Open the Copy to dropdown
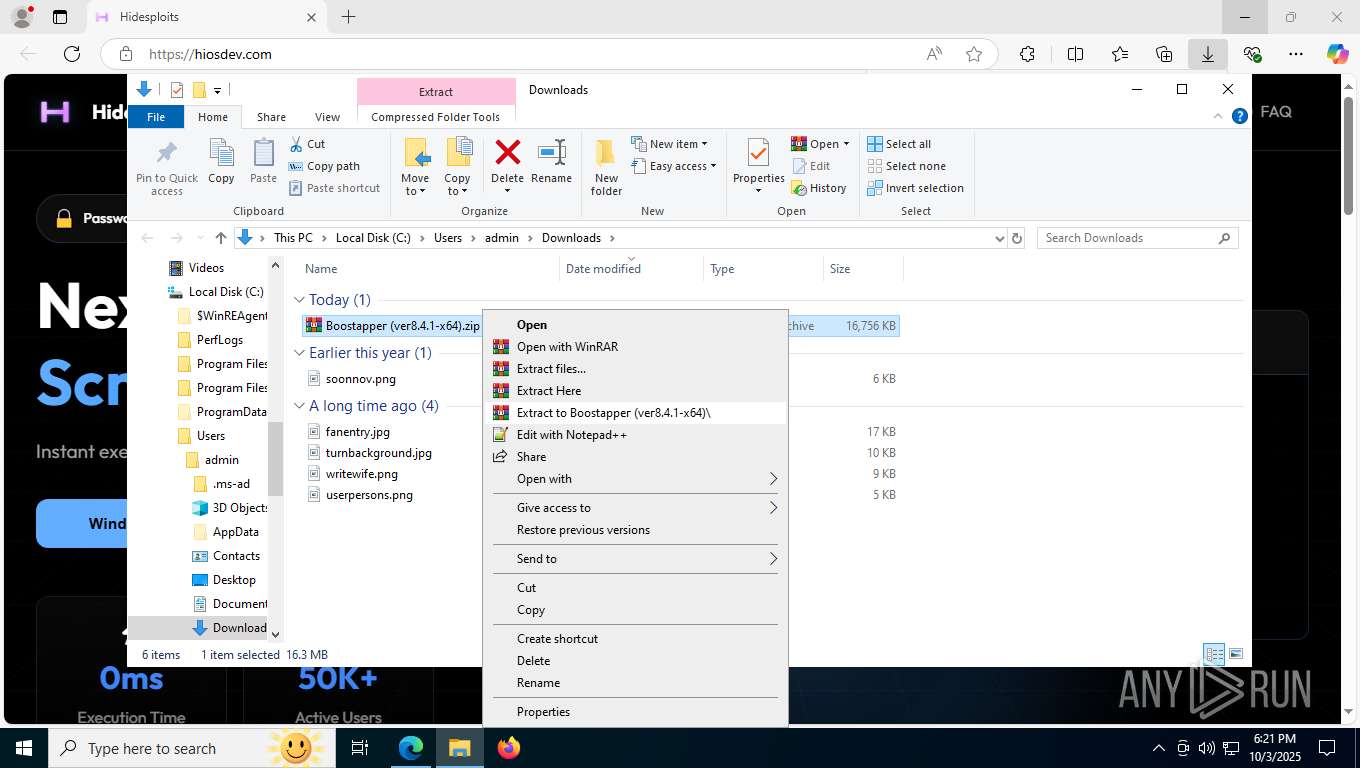The width and height of the screenshot is (1360, 768). [458, 167]
